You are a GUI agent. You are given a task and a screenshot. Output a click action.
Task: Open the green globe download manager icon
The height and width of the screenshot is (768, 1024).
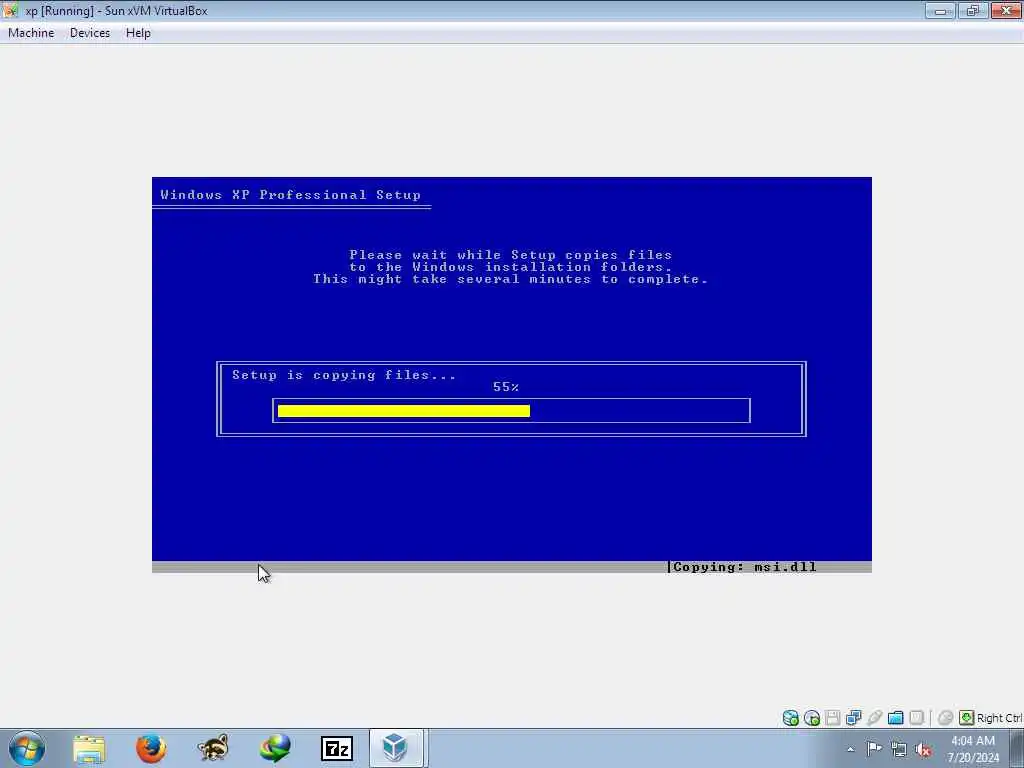[275, 748]
